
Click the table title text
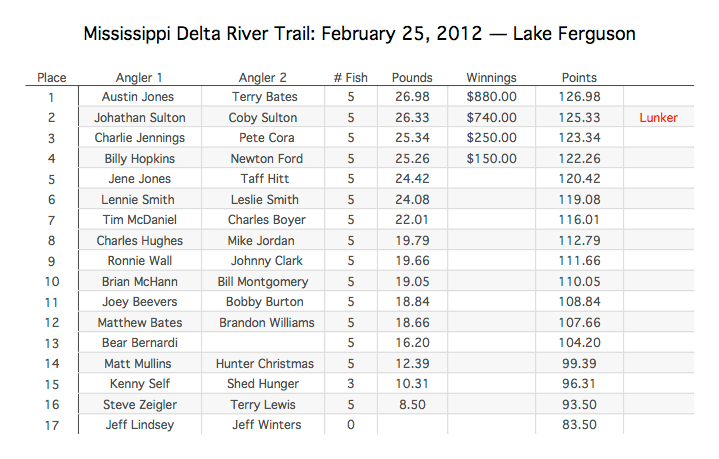(x=359, y=34)
